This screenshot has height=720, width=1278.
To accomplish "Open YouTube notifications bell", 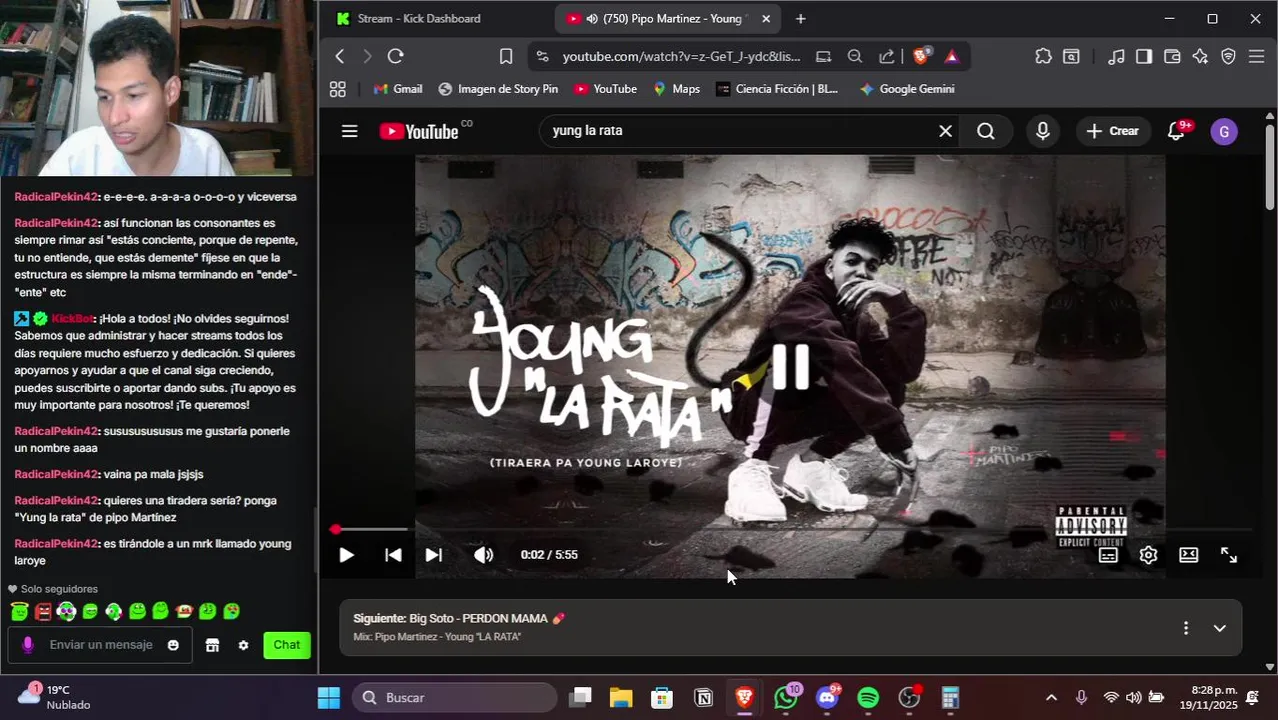I will [1178, 131].
